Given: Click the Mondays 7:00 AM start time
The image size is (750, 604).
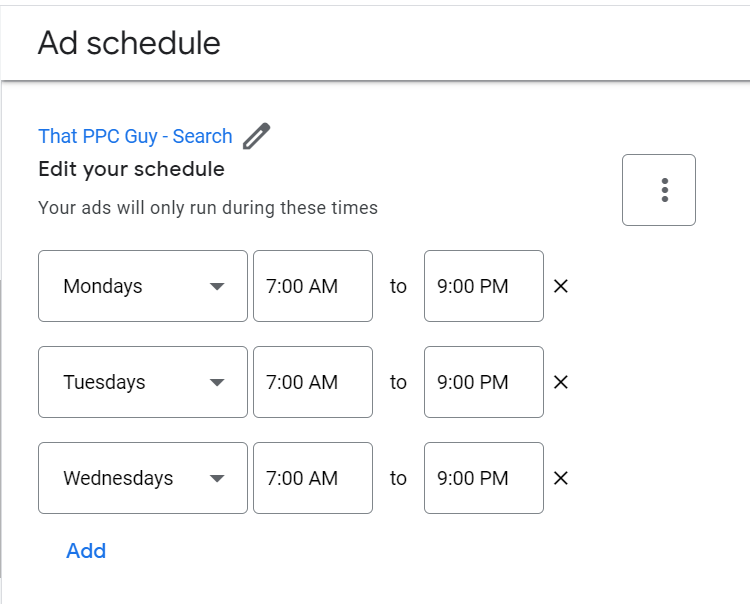Looking at the screenshot, I should [312, 286].
